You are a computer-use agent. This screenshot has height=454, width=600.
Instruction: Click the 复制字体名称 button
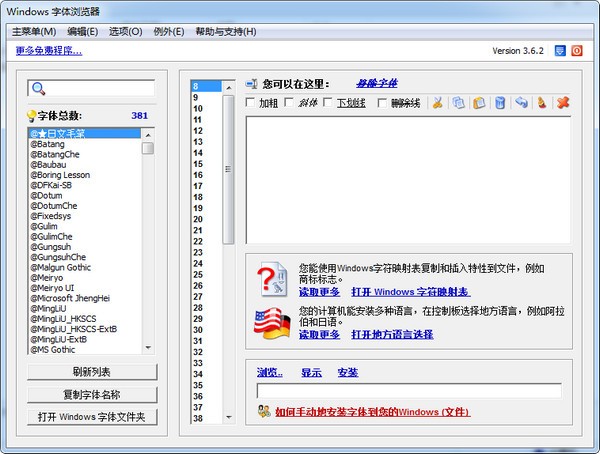(x=92, y=394)
